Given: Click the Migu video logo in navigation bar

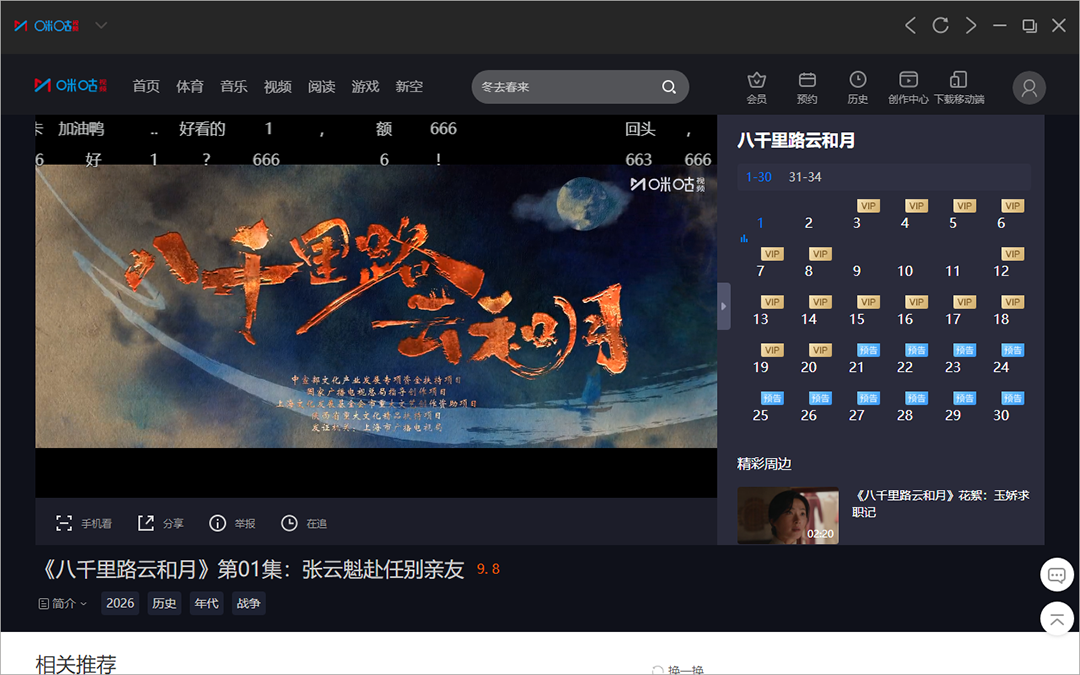Looking at the screenshot, I should (x=71, y=85).
